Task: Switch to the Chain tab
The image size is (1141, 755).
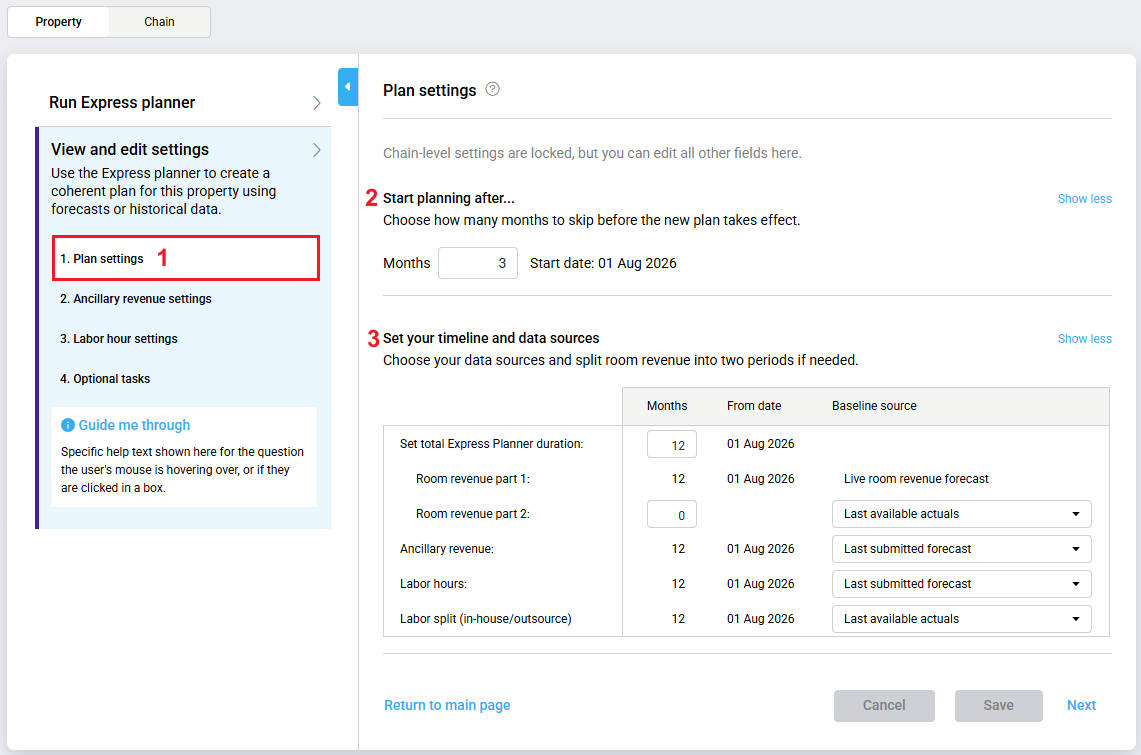Action: coord(159,22)
